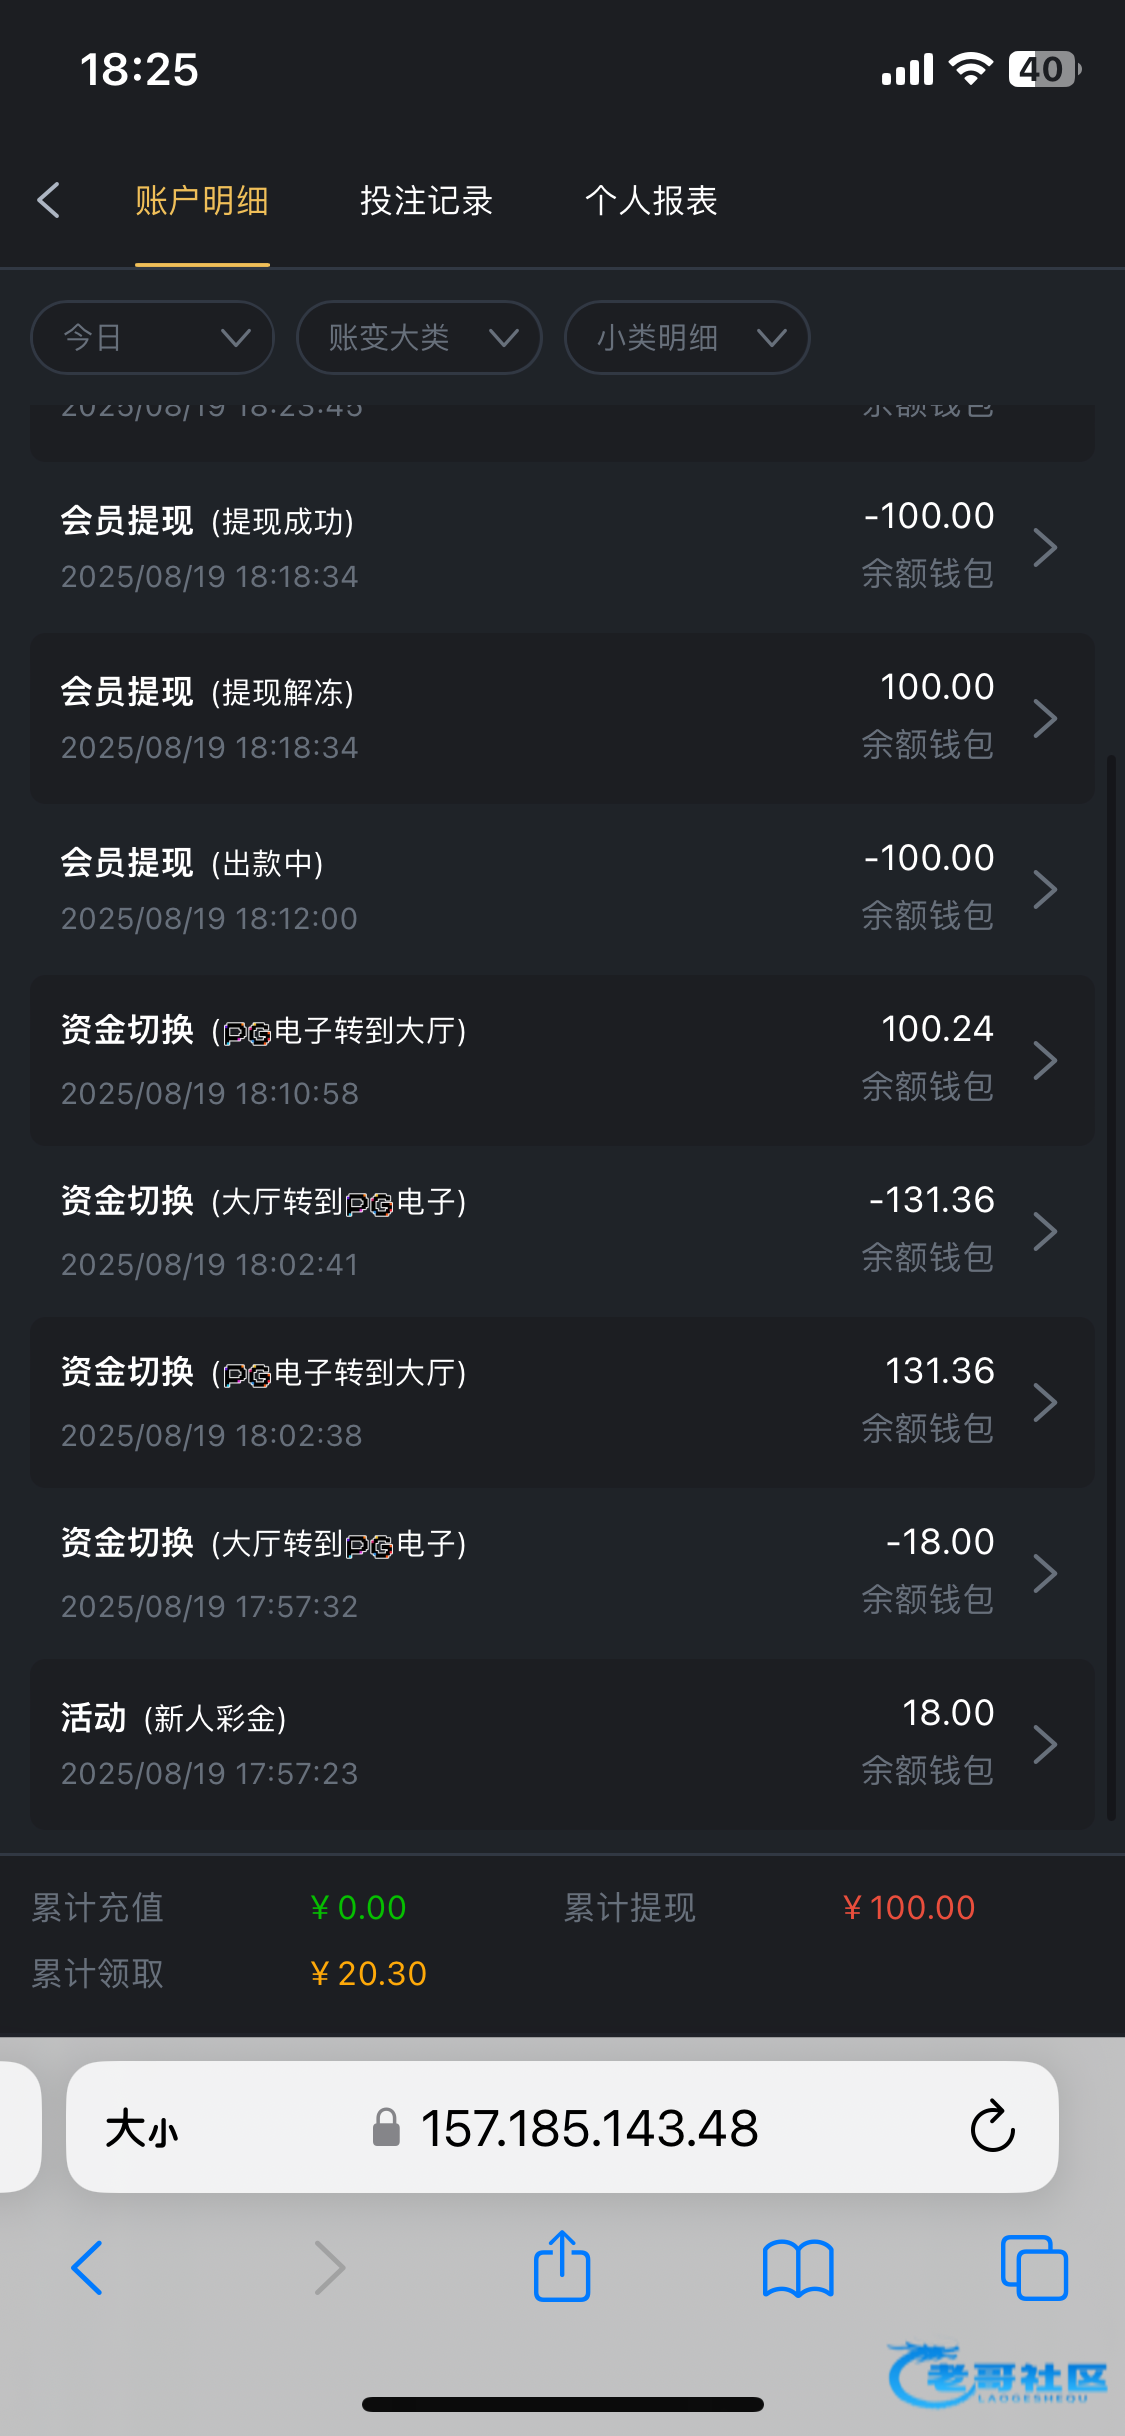Open the 小类明细 subcategory dropdown
This screenshot has height=2436, width=1125.
pyautogui.click(x=687, y=338)
